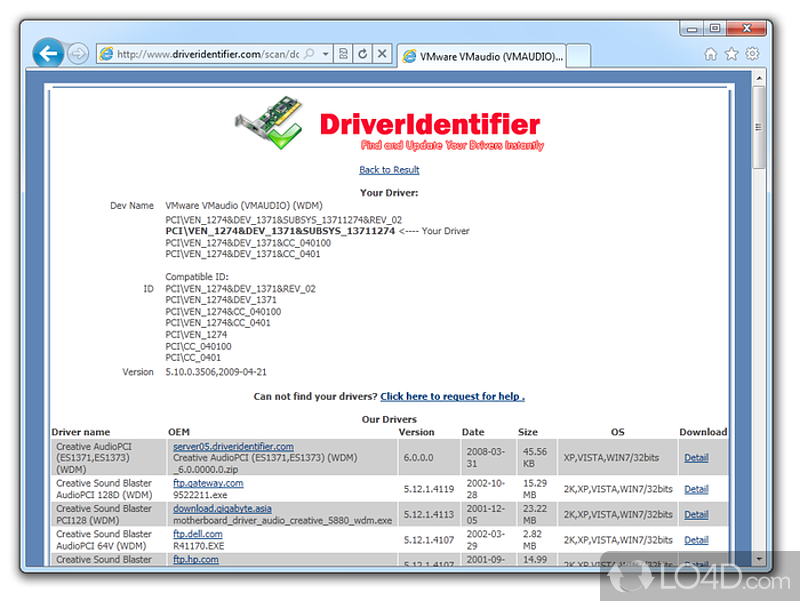Screen dimensions: 800x601
Task: Click the browser Back arrow button
Action: (x=48, y=53)
